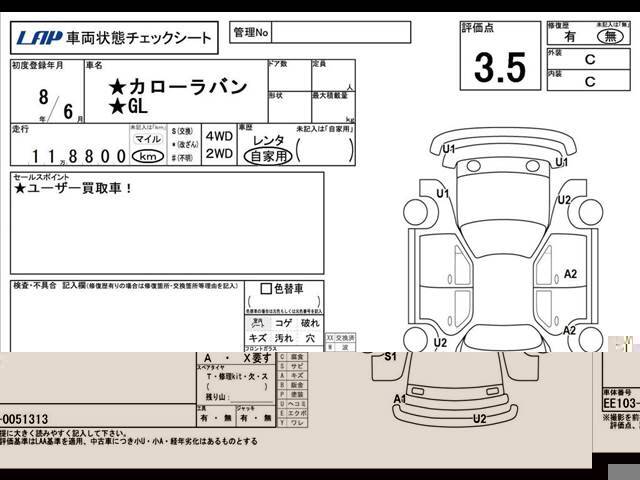Select the circled km distance unit

[147, 157]
